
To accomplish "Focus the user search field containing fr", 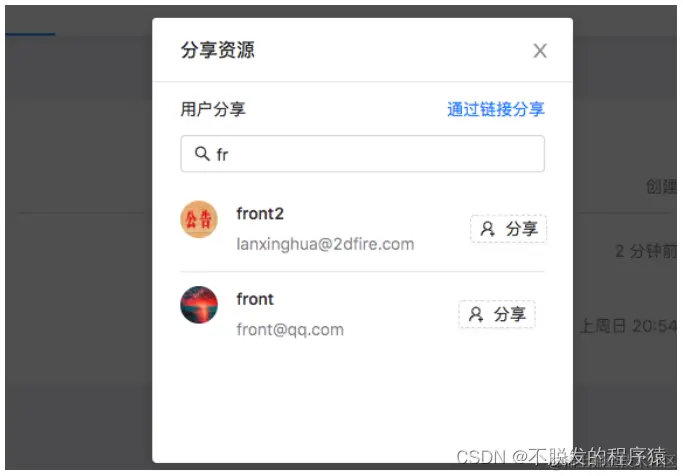I will [x=362, y=154].
